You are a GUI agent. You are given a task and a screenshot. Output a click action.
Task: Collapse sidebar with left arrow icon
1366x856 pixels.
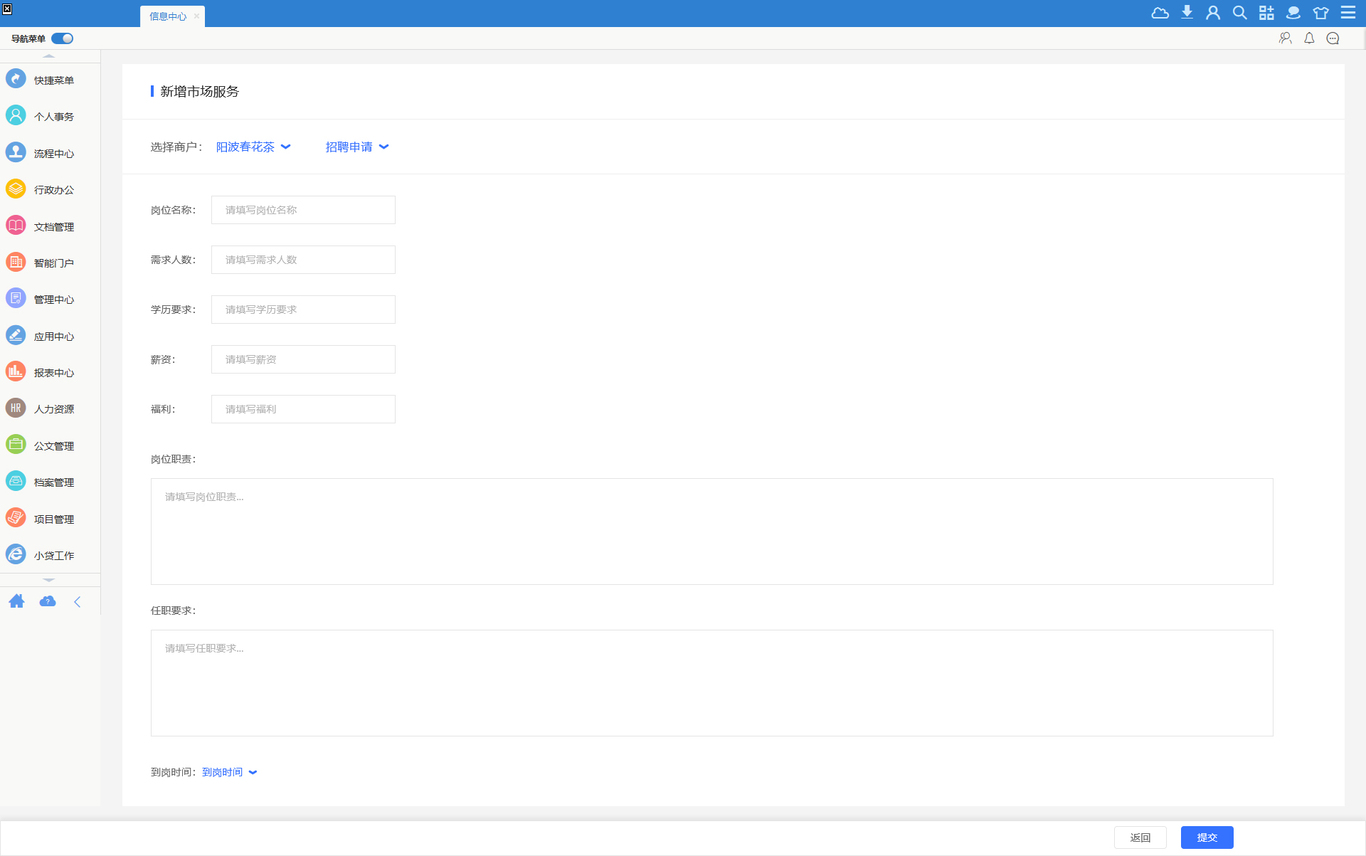(x=77, y=602)
